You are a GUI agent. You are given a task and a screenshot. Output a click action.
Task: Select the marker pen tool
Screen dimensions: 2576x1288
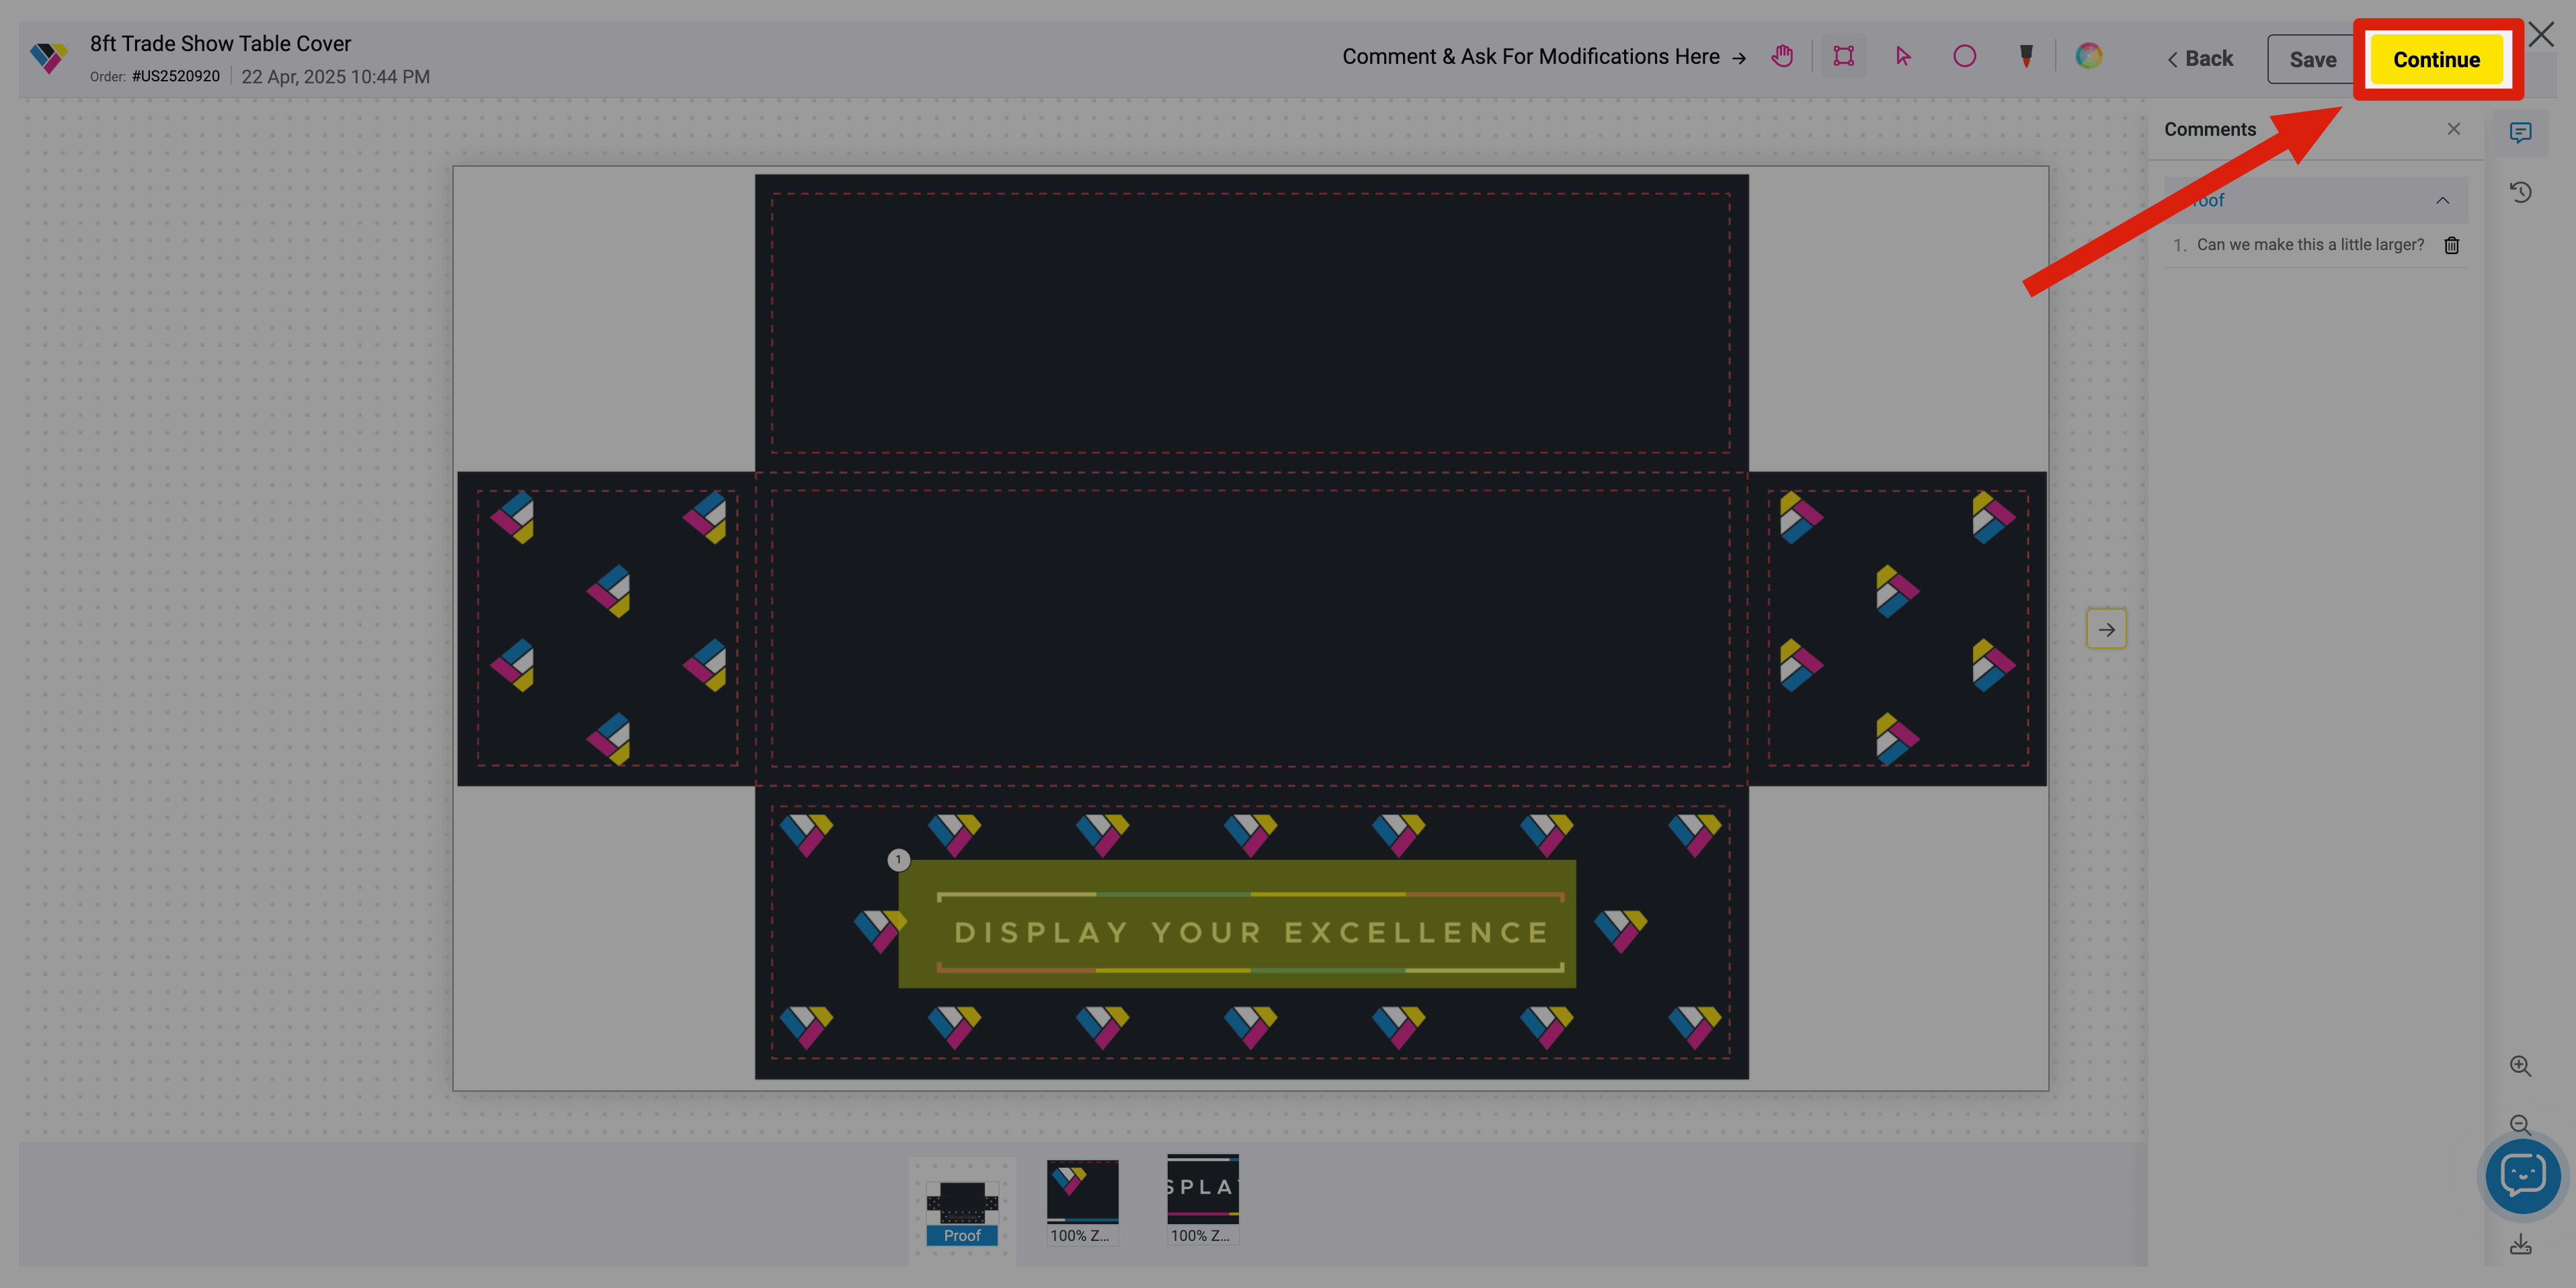click(x=2026, y=56)
